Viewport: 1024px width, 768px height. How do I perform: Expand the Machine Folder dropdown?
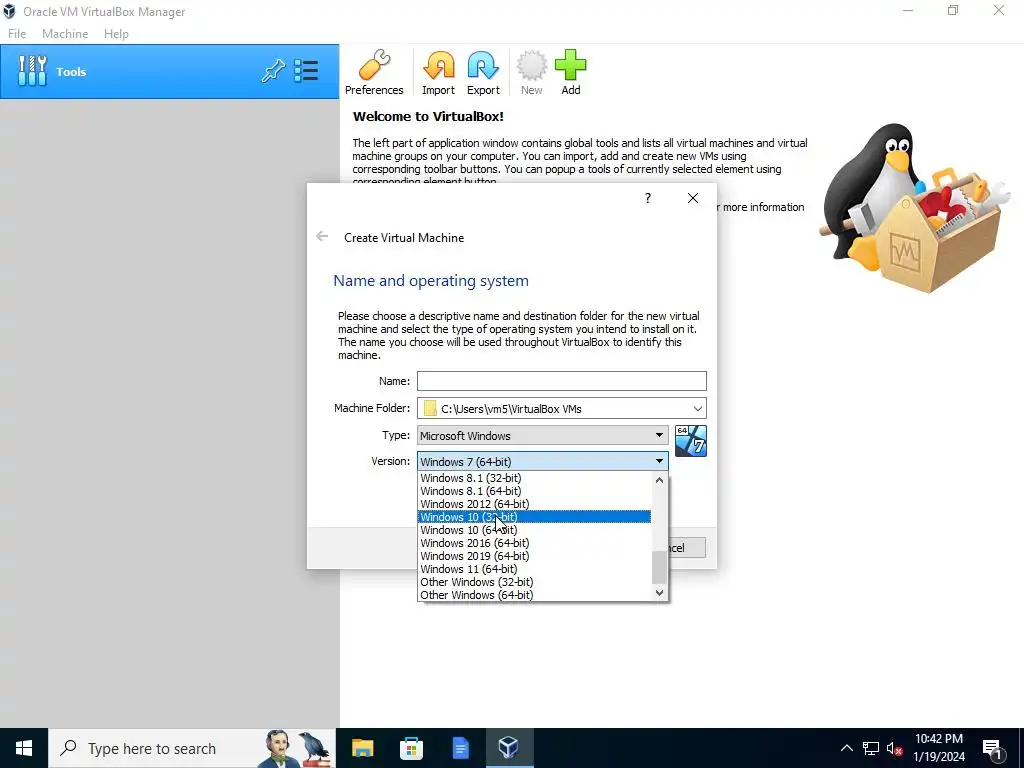click(x=697, y=409)
